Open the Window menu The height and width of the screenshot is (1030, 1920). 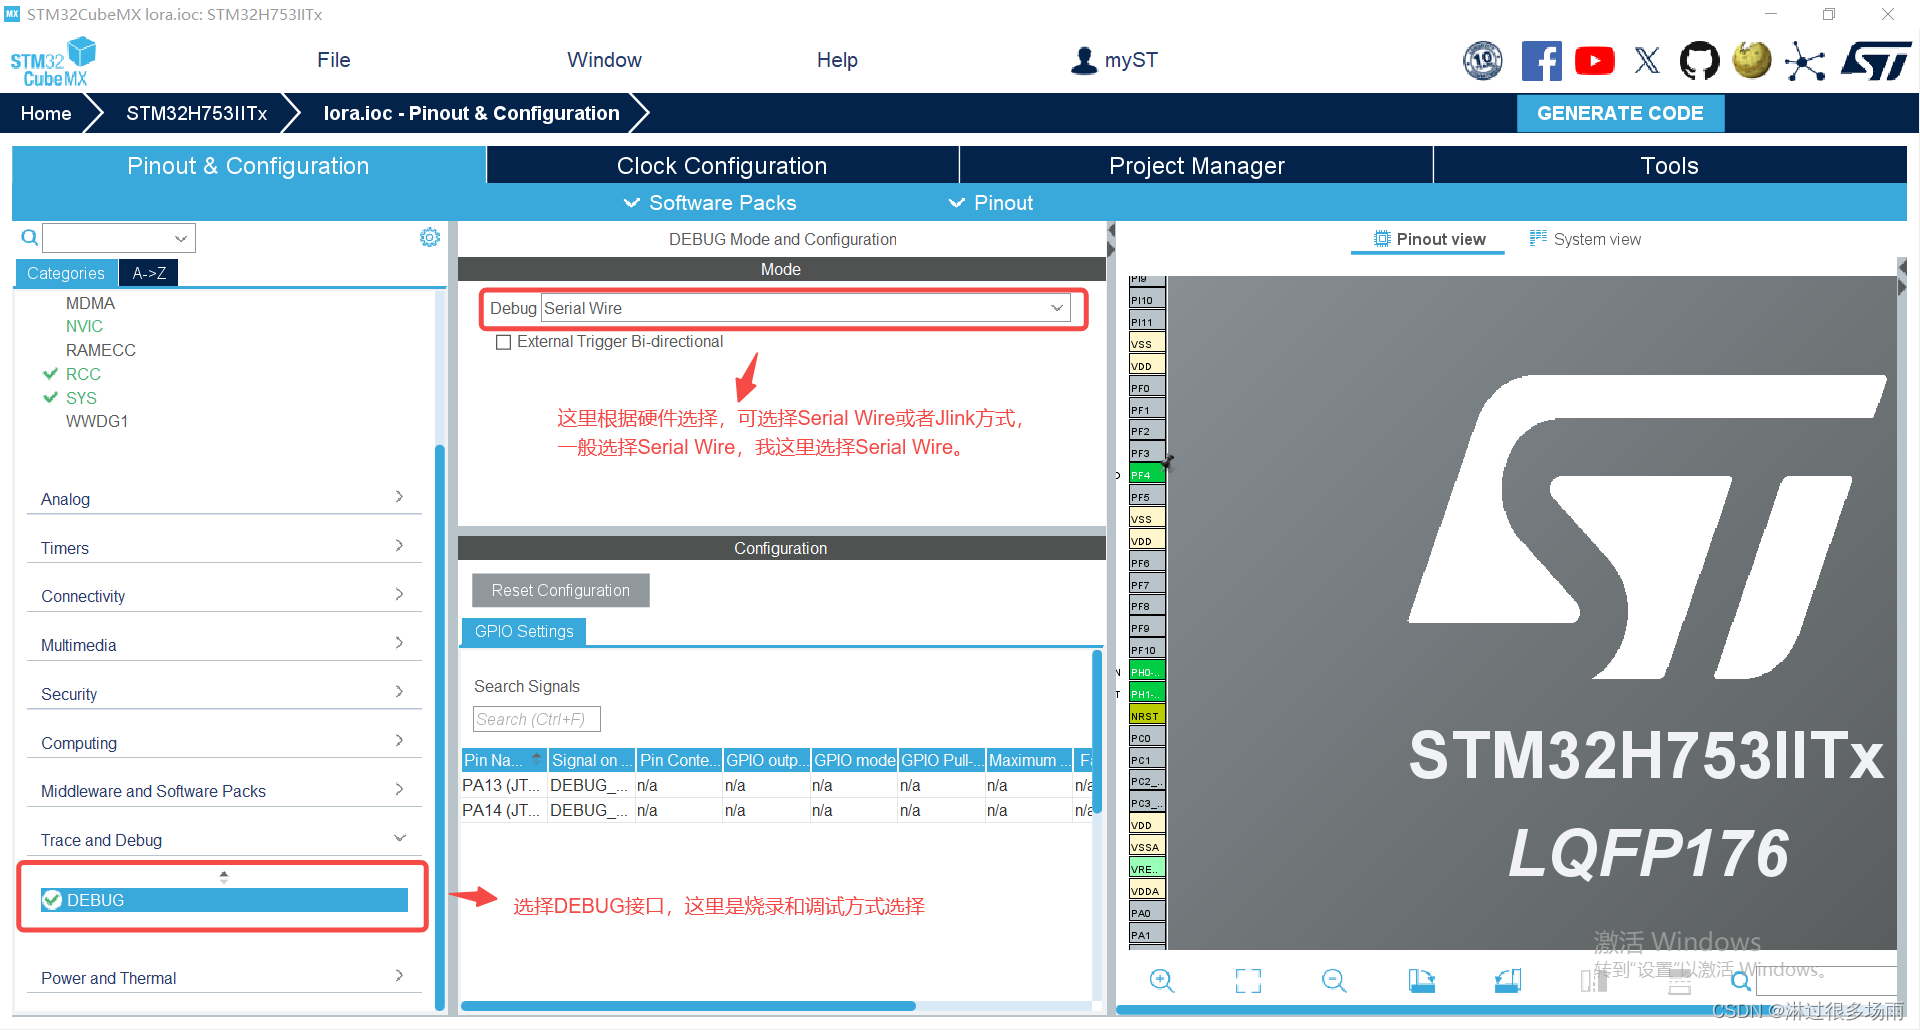click(x=604, y=60)
